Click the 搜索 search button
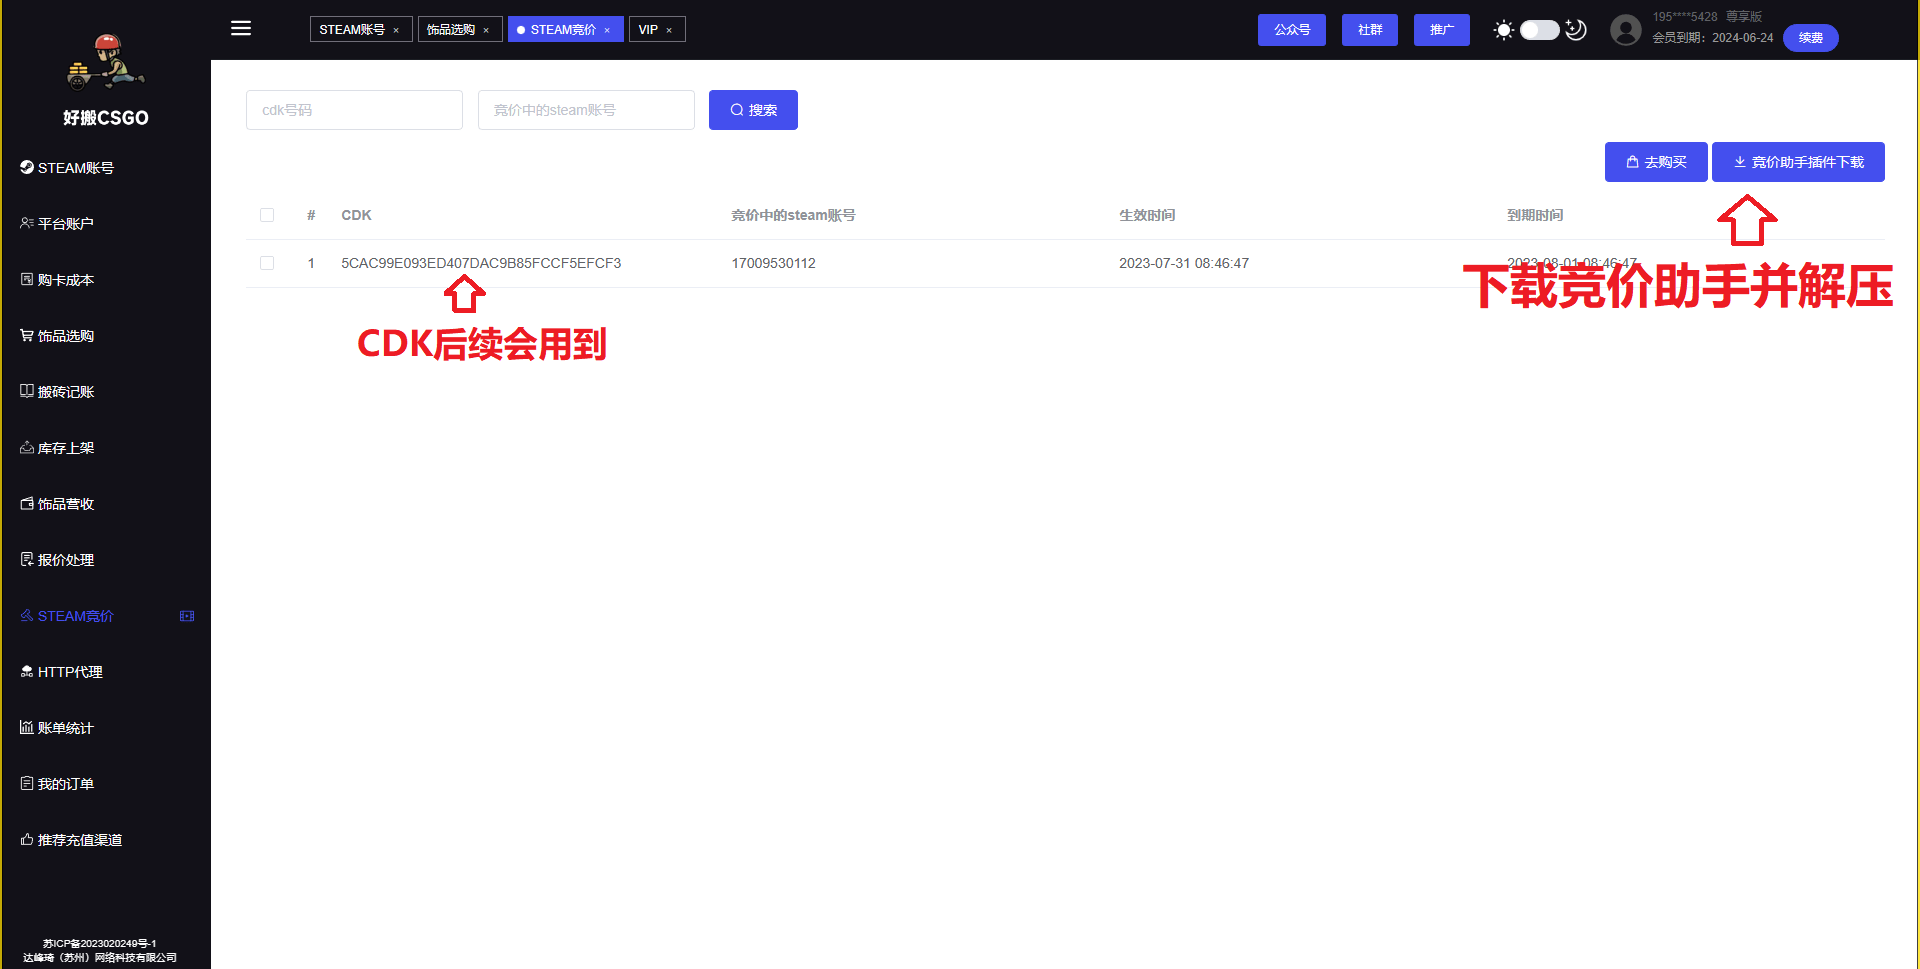Image resolution: width=1920 pixels, height=969 pixels. click(753, 110)
